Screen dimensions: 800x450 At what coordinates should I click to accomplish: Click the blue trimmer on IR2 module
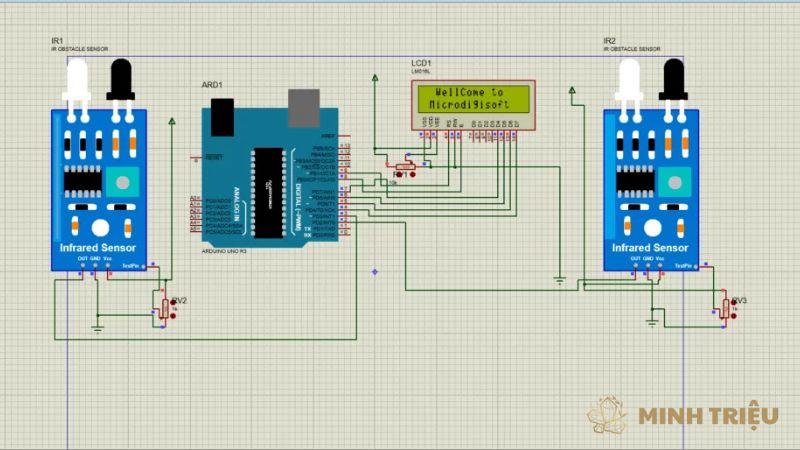(674, 182)
